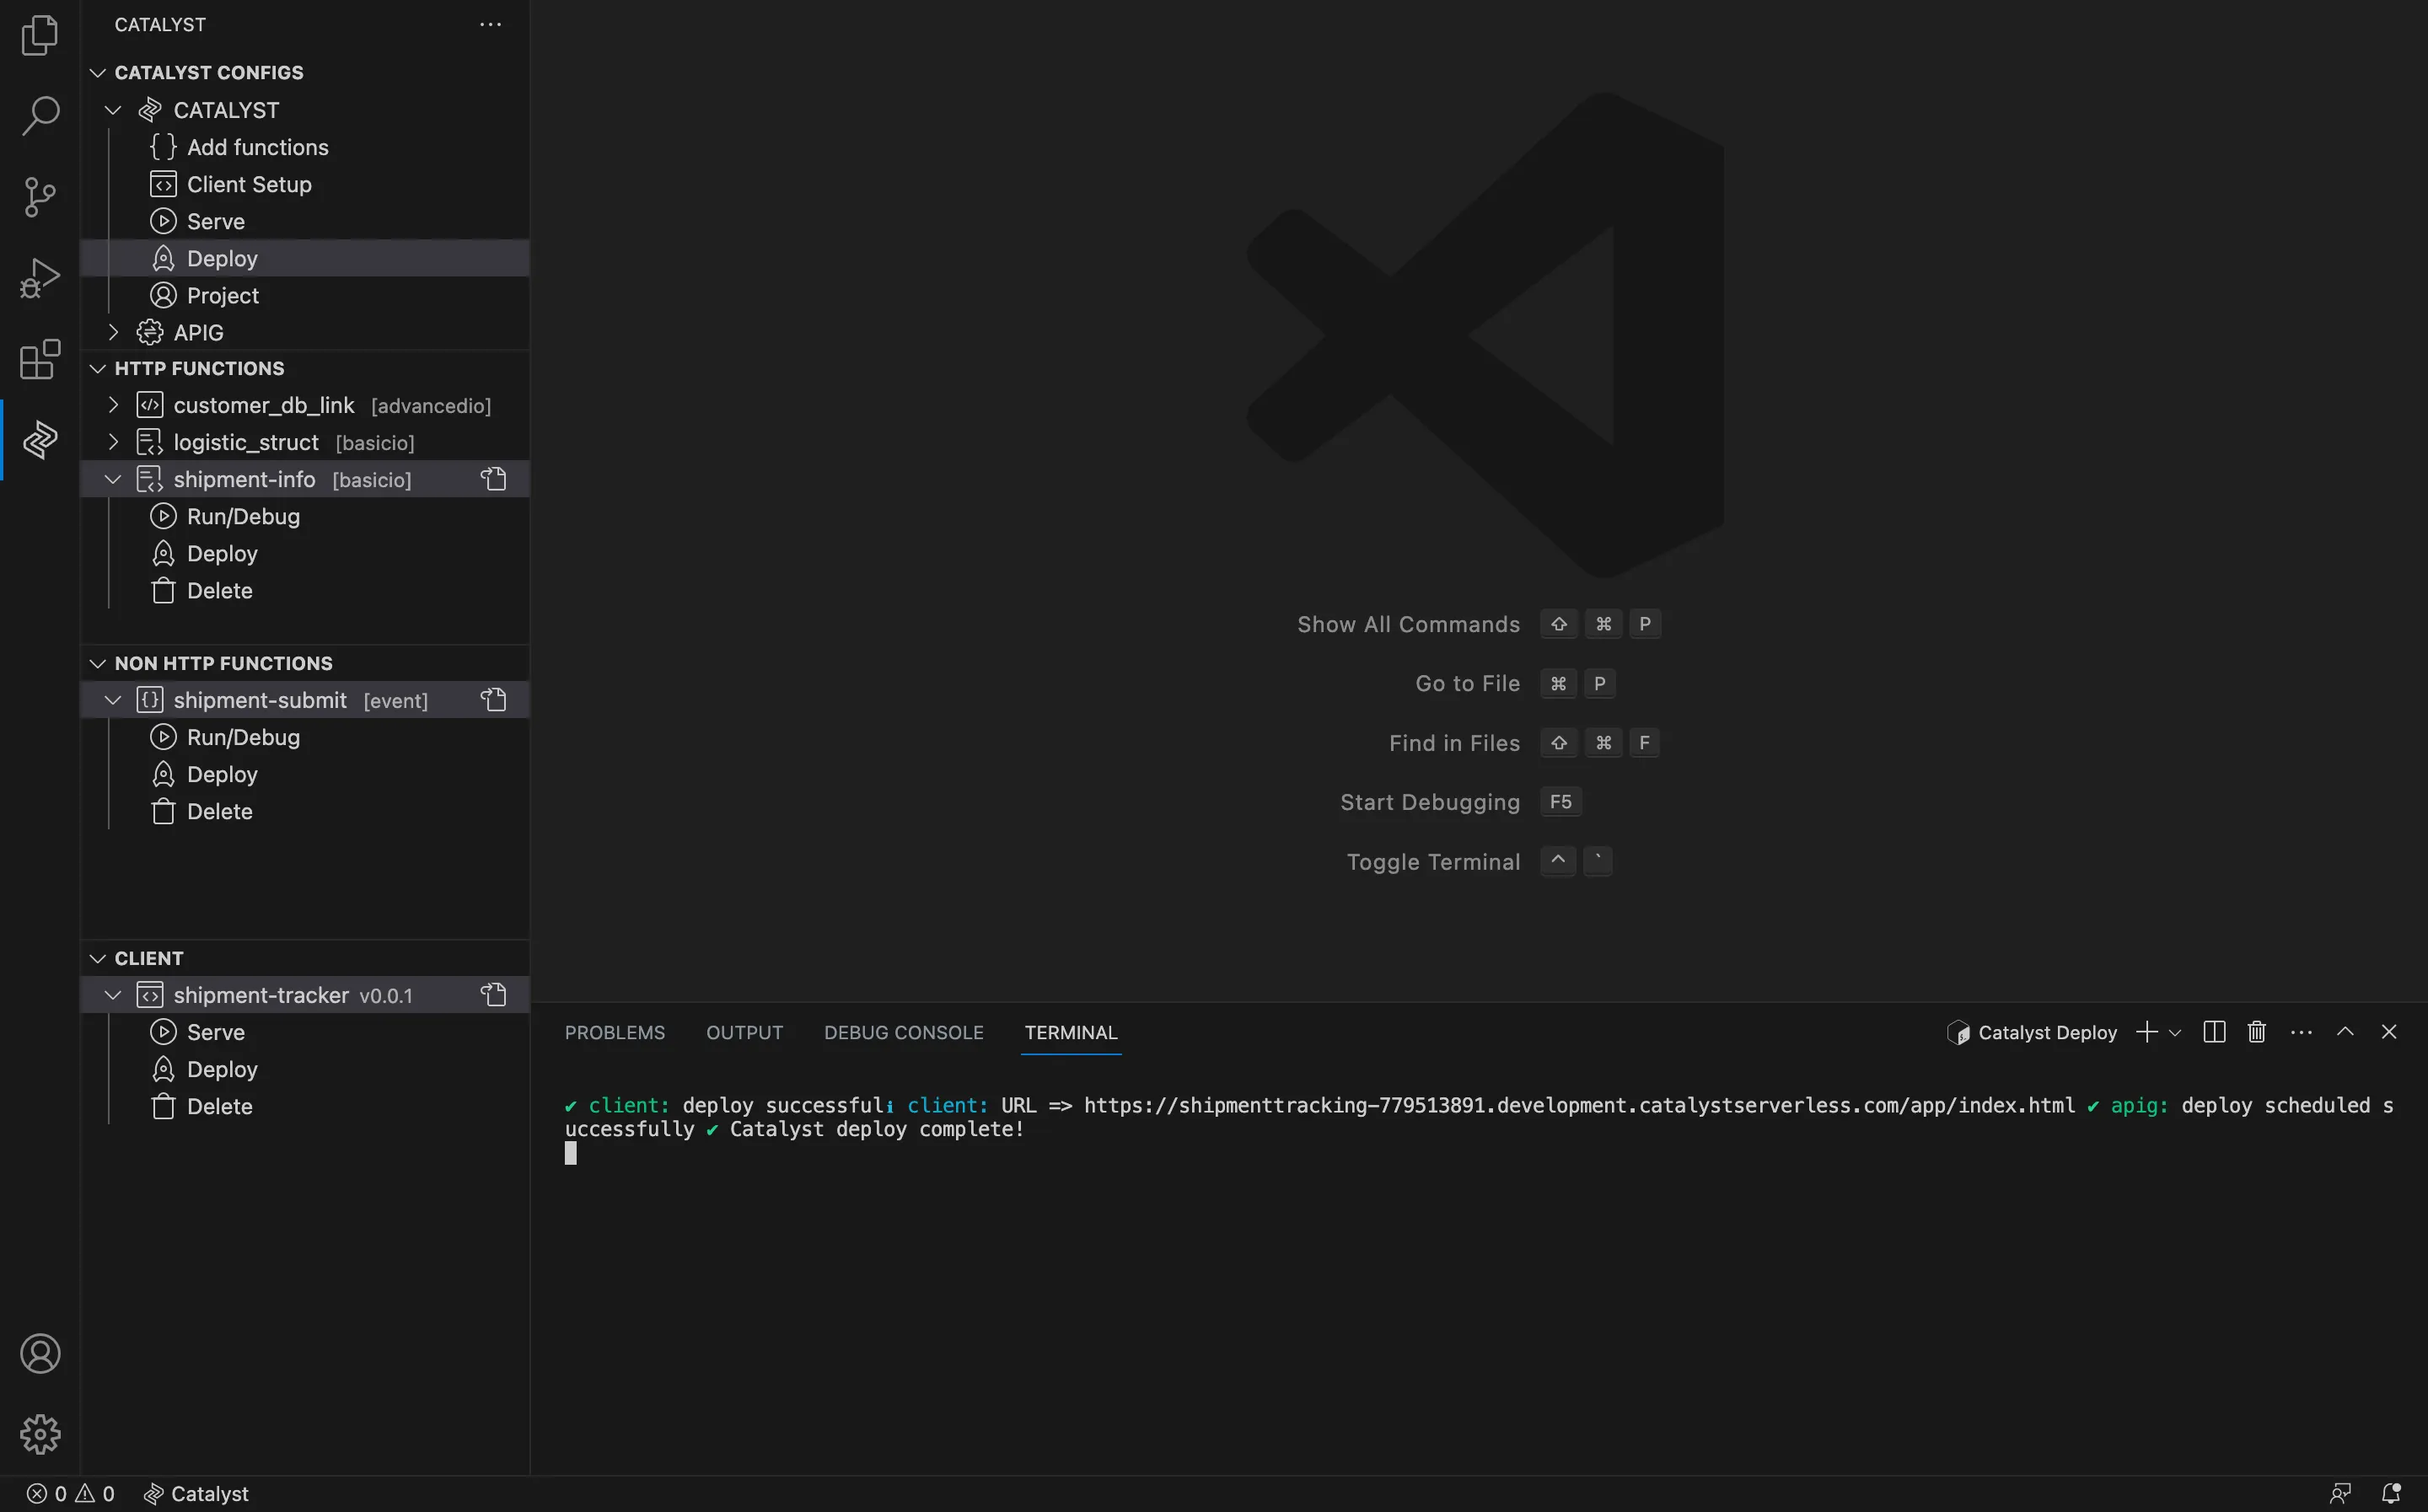The width and height of the screenshot is (2428, 1512).
Task: Switch to the PROBLEMS tab
Action: (615, 1032)
